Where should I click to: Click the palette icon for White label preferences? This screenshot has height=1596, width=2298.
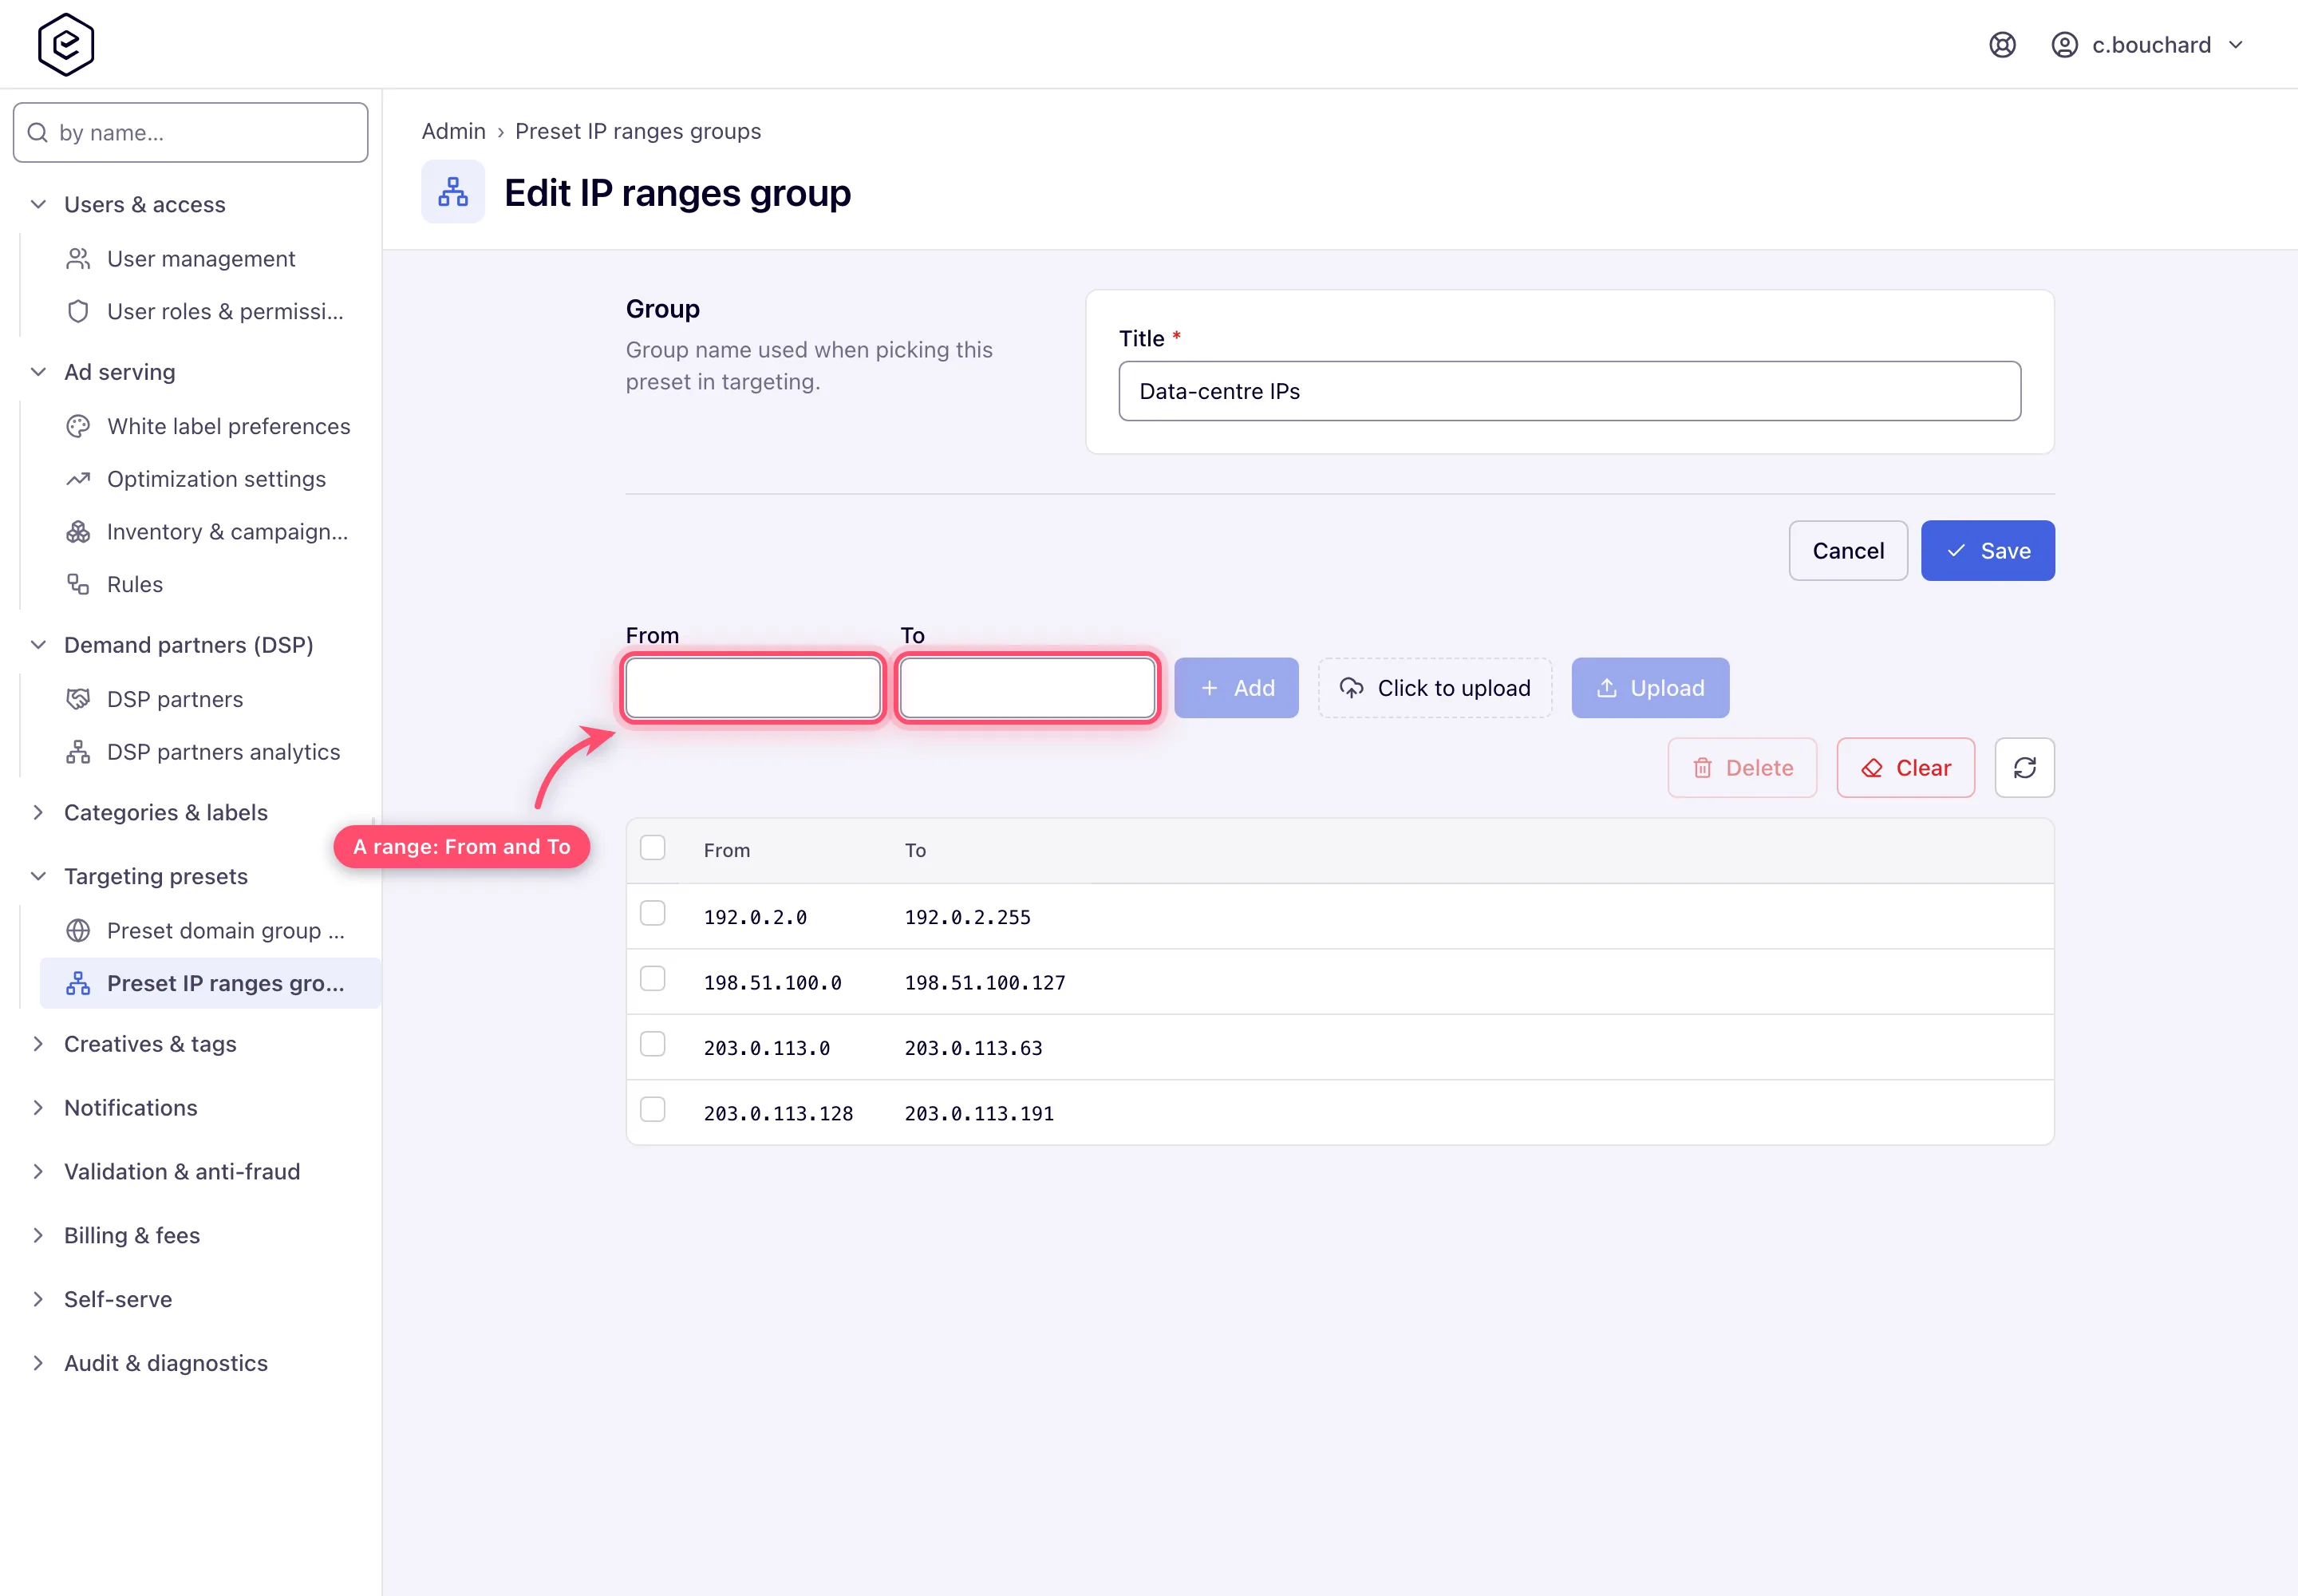[78, 426]
